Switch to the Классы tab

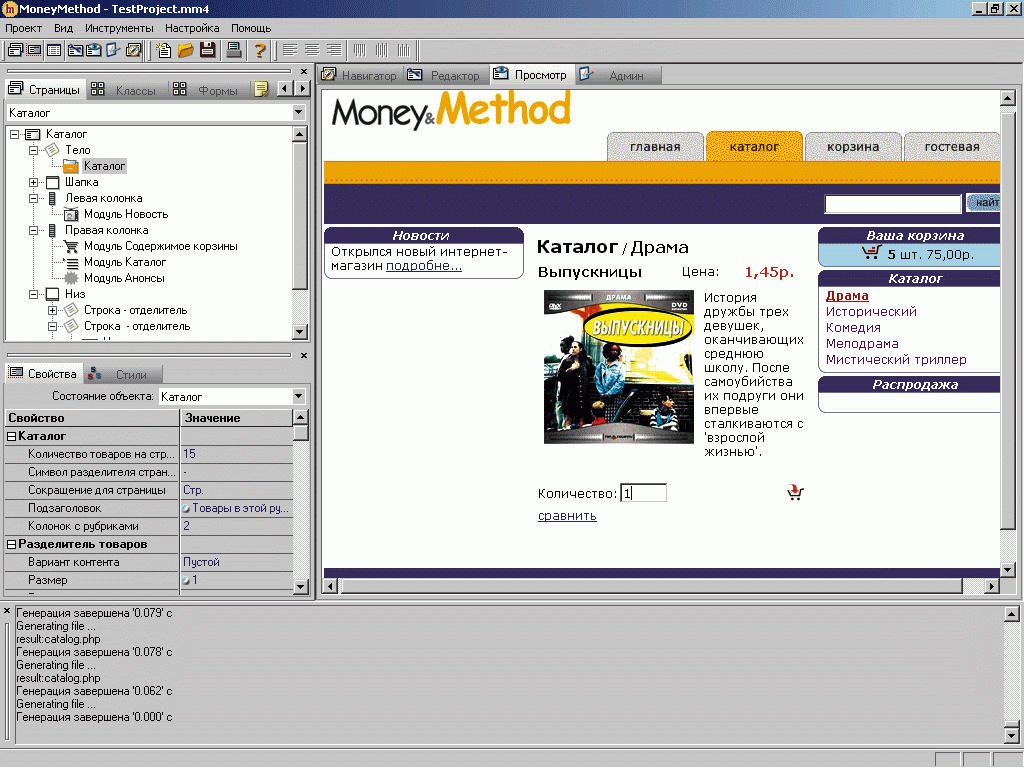click(x=127, y=89)
